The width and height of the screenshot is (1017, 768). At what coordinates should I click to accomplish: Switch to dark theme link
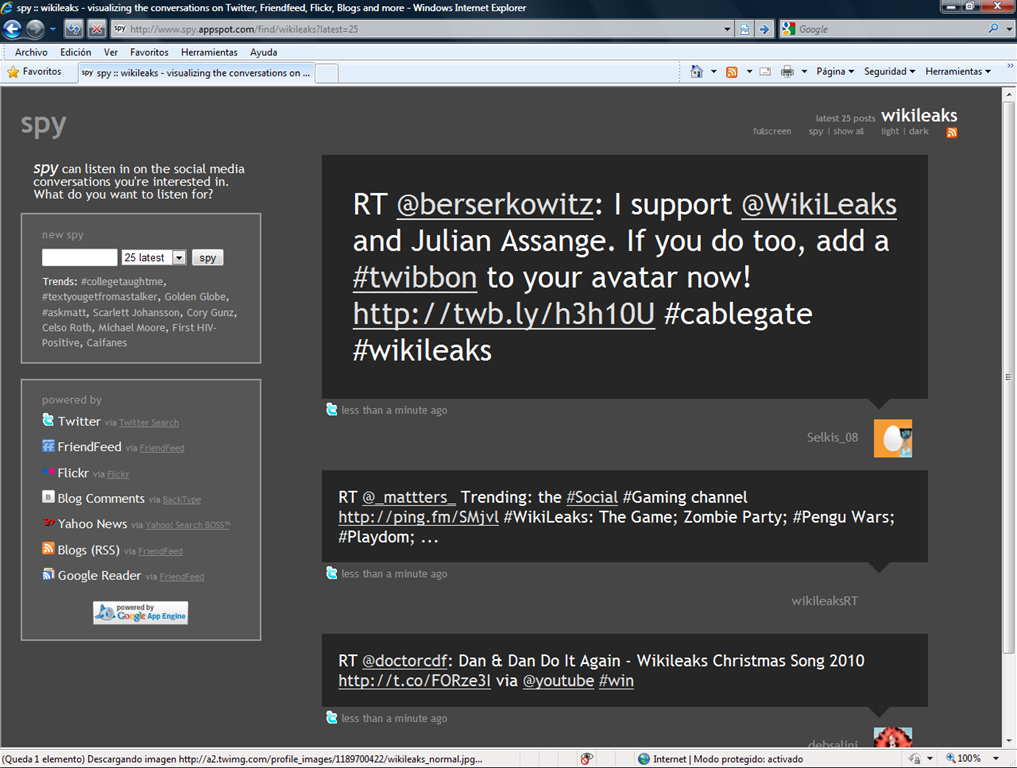918,131
